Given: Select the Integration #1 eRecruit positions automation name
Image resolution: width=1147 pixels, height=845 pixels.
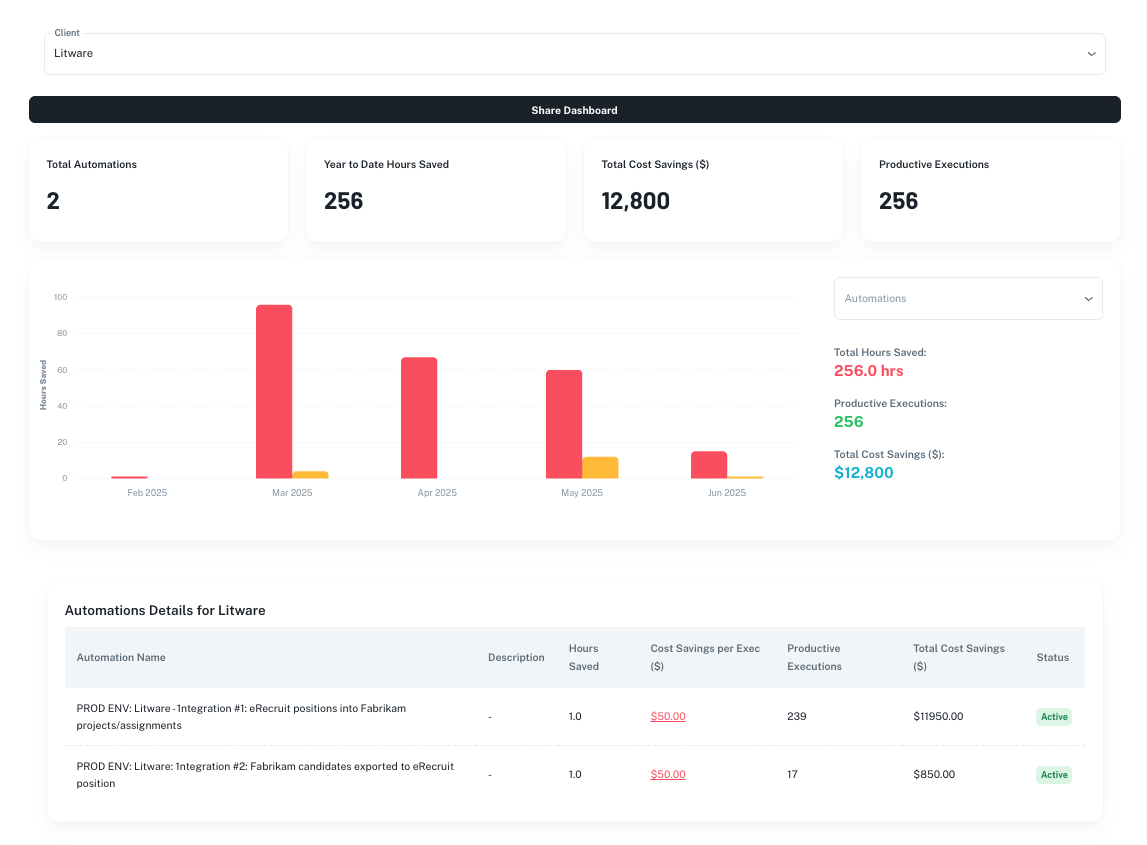Looking at the screenshot, I should point(241,716).
